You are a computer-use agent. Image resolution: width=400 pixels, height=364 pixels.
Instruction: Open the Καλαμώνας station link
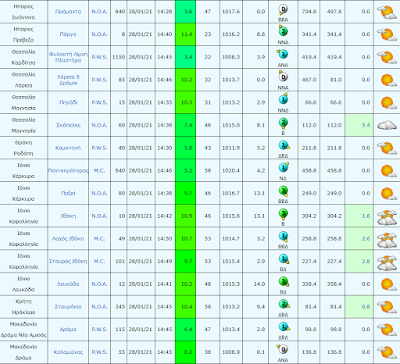[68, 352]
